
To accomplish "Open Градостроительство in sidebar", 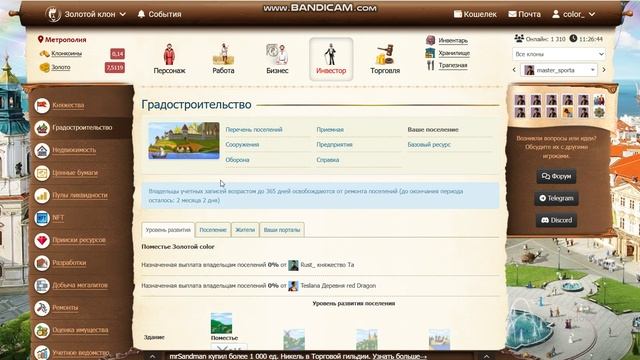I will tap(82, 128).
